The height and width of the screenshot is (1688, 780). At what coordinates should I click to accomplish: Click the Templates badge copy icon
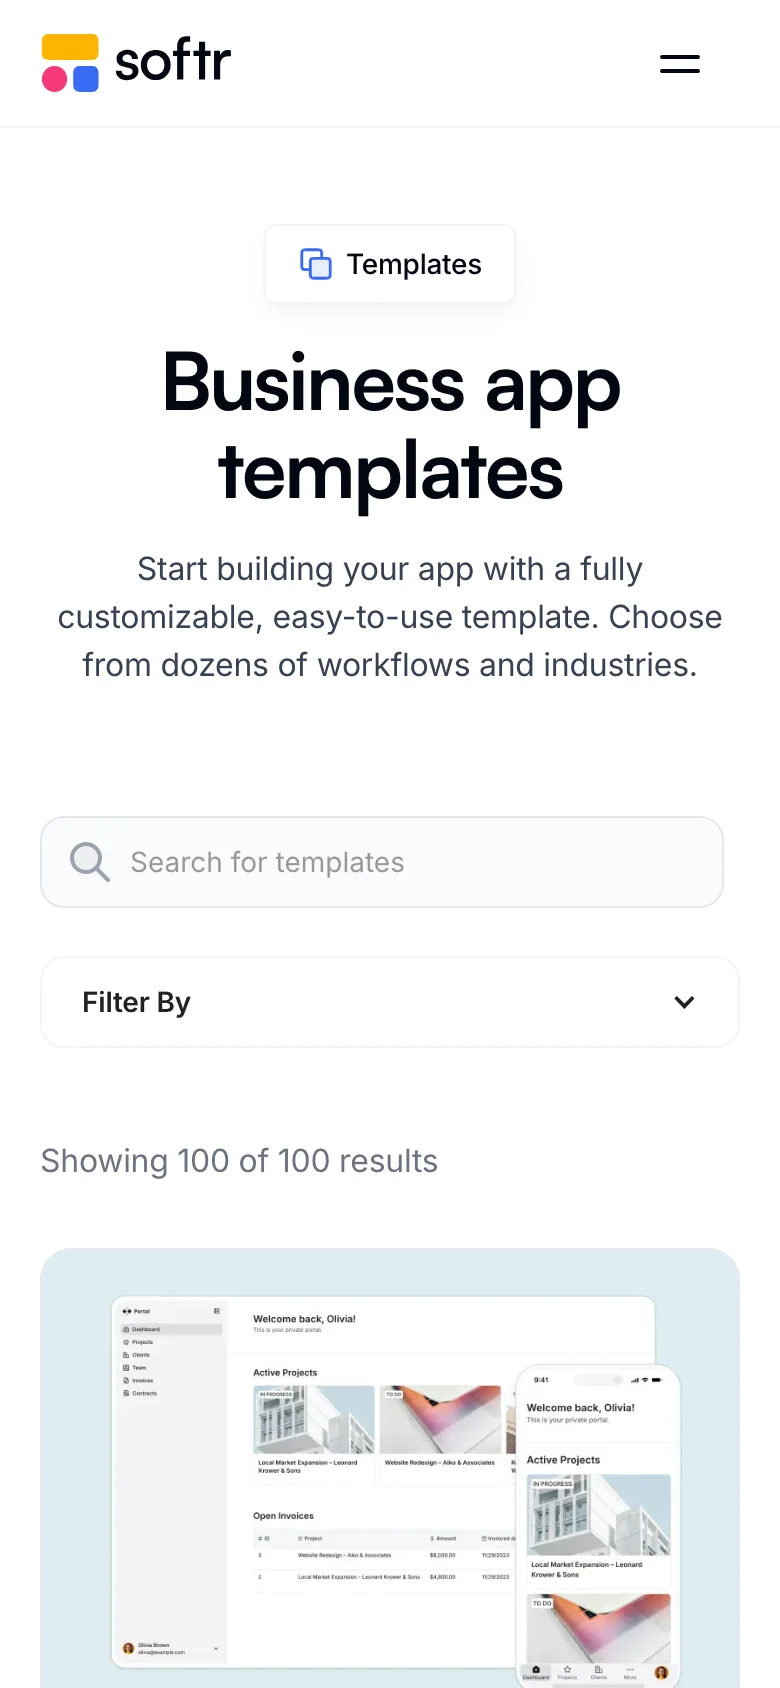[314, 263]
